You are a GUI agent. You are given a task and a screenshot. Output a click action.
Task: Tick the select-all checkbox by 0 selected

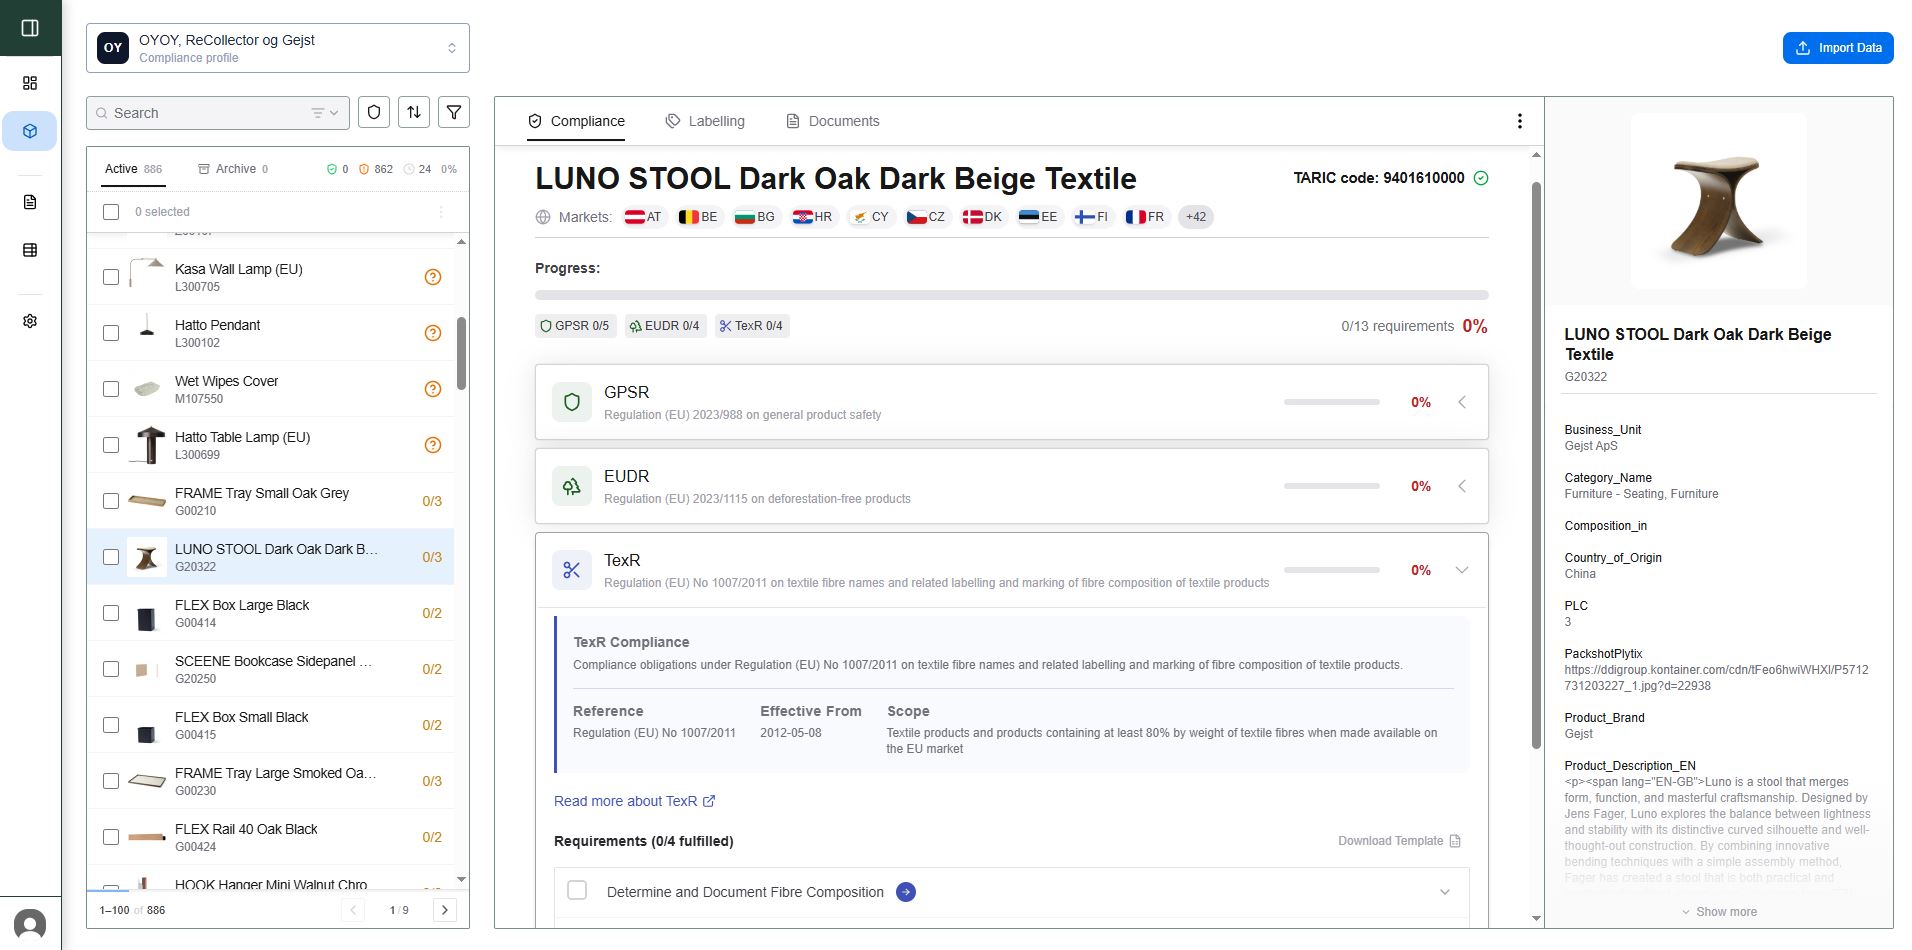[x=111, y=212]
